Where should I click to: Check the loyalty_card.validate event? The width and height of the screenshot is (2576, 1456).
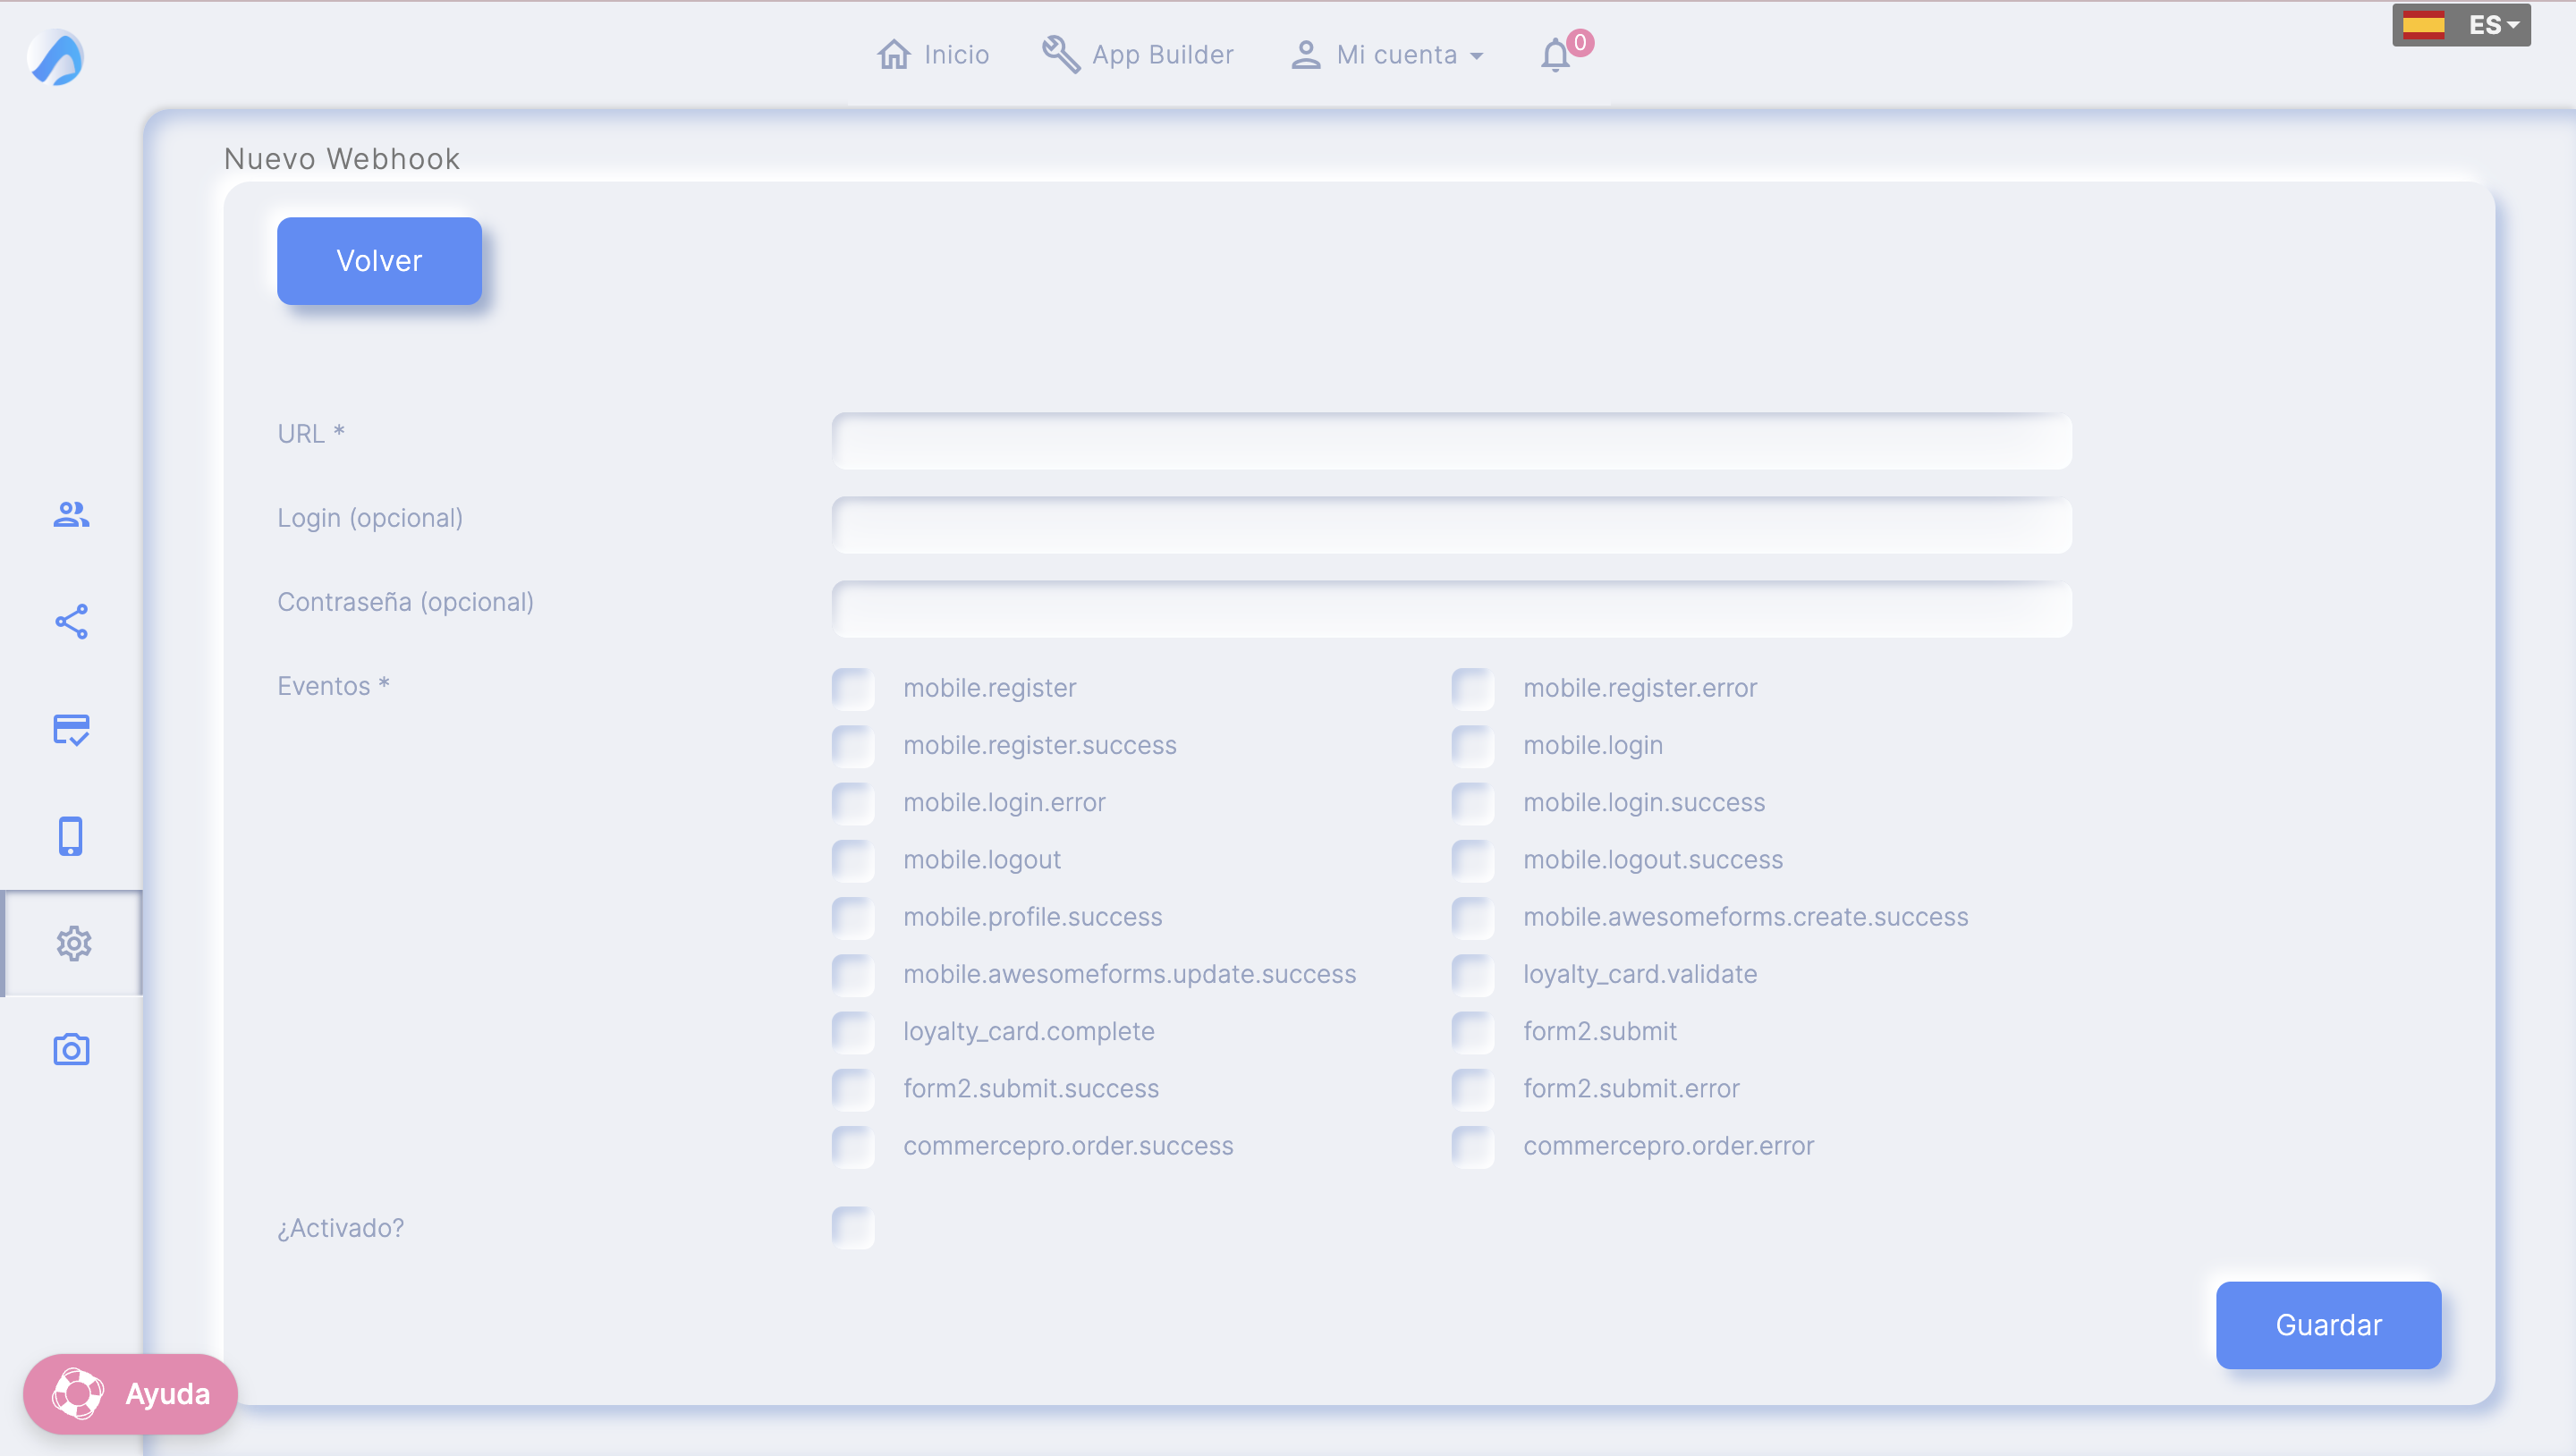coord(1473,974)
